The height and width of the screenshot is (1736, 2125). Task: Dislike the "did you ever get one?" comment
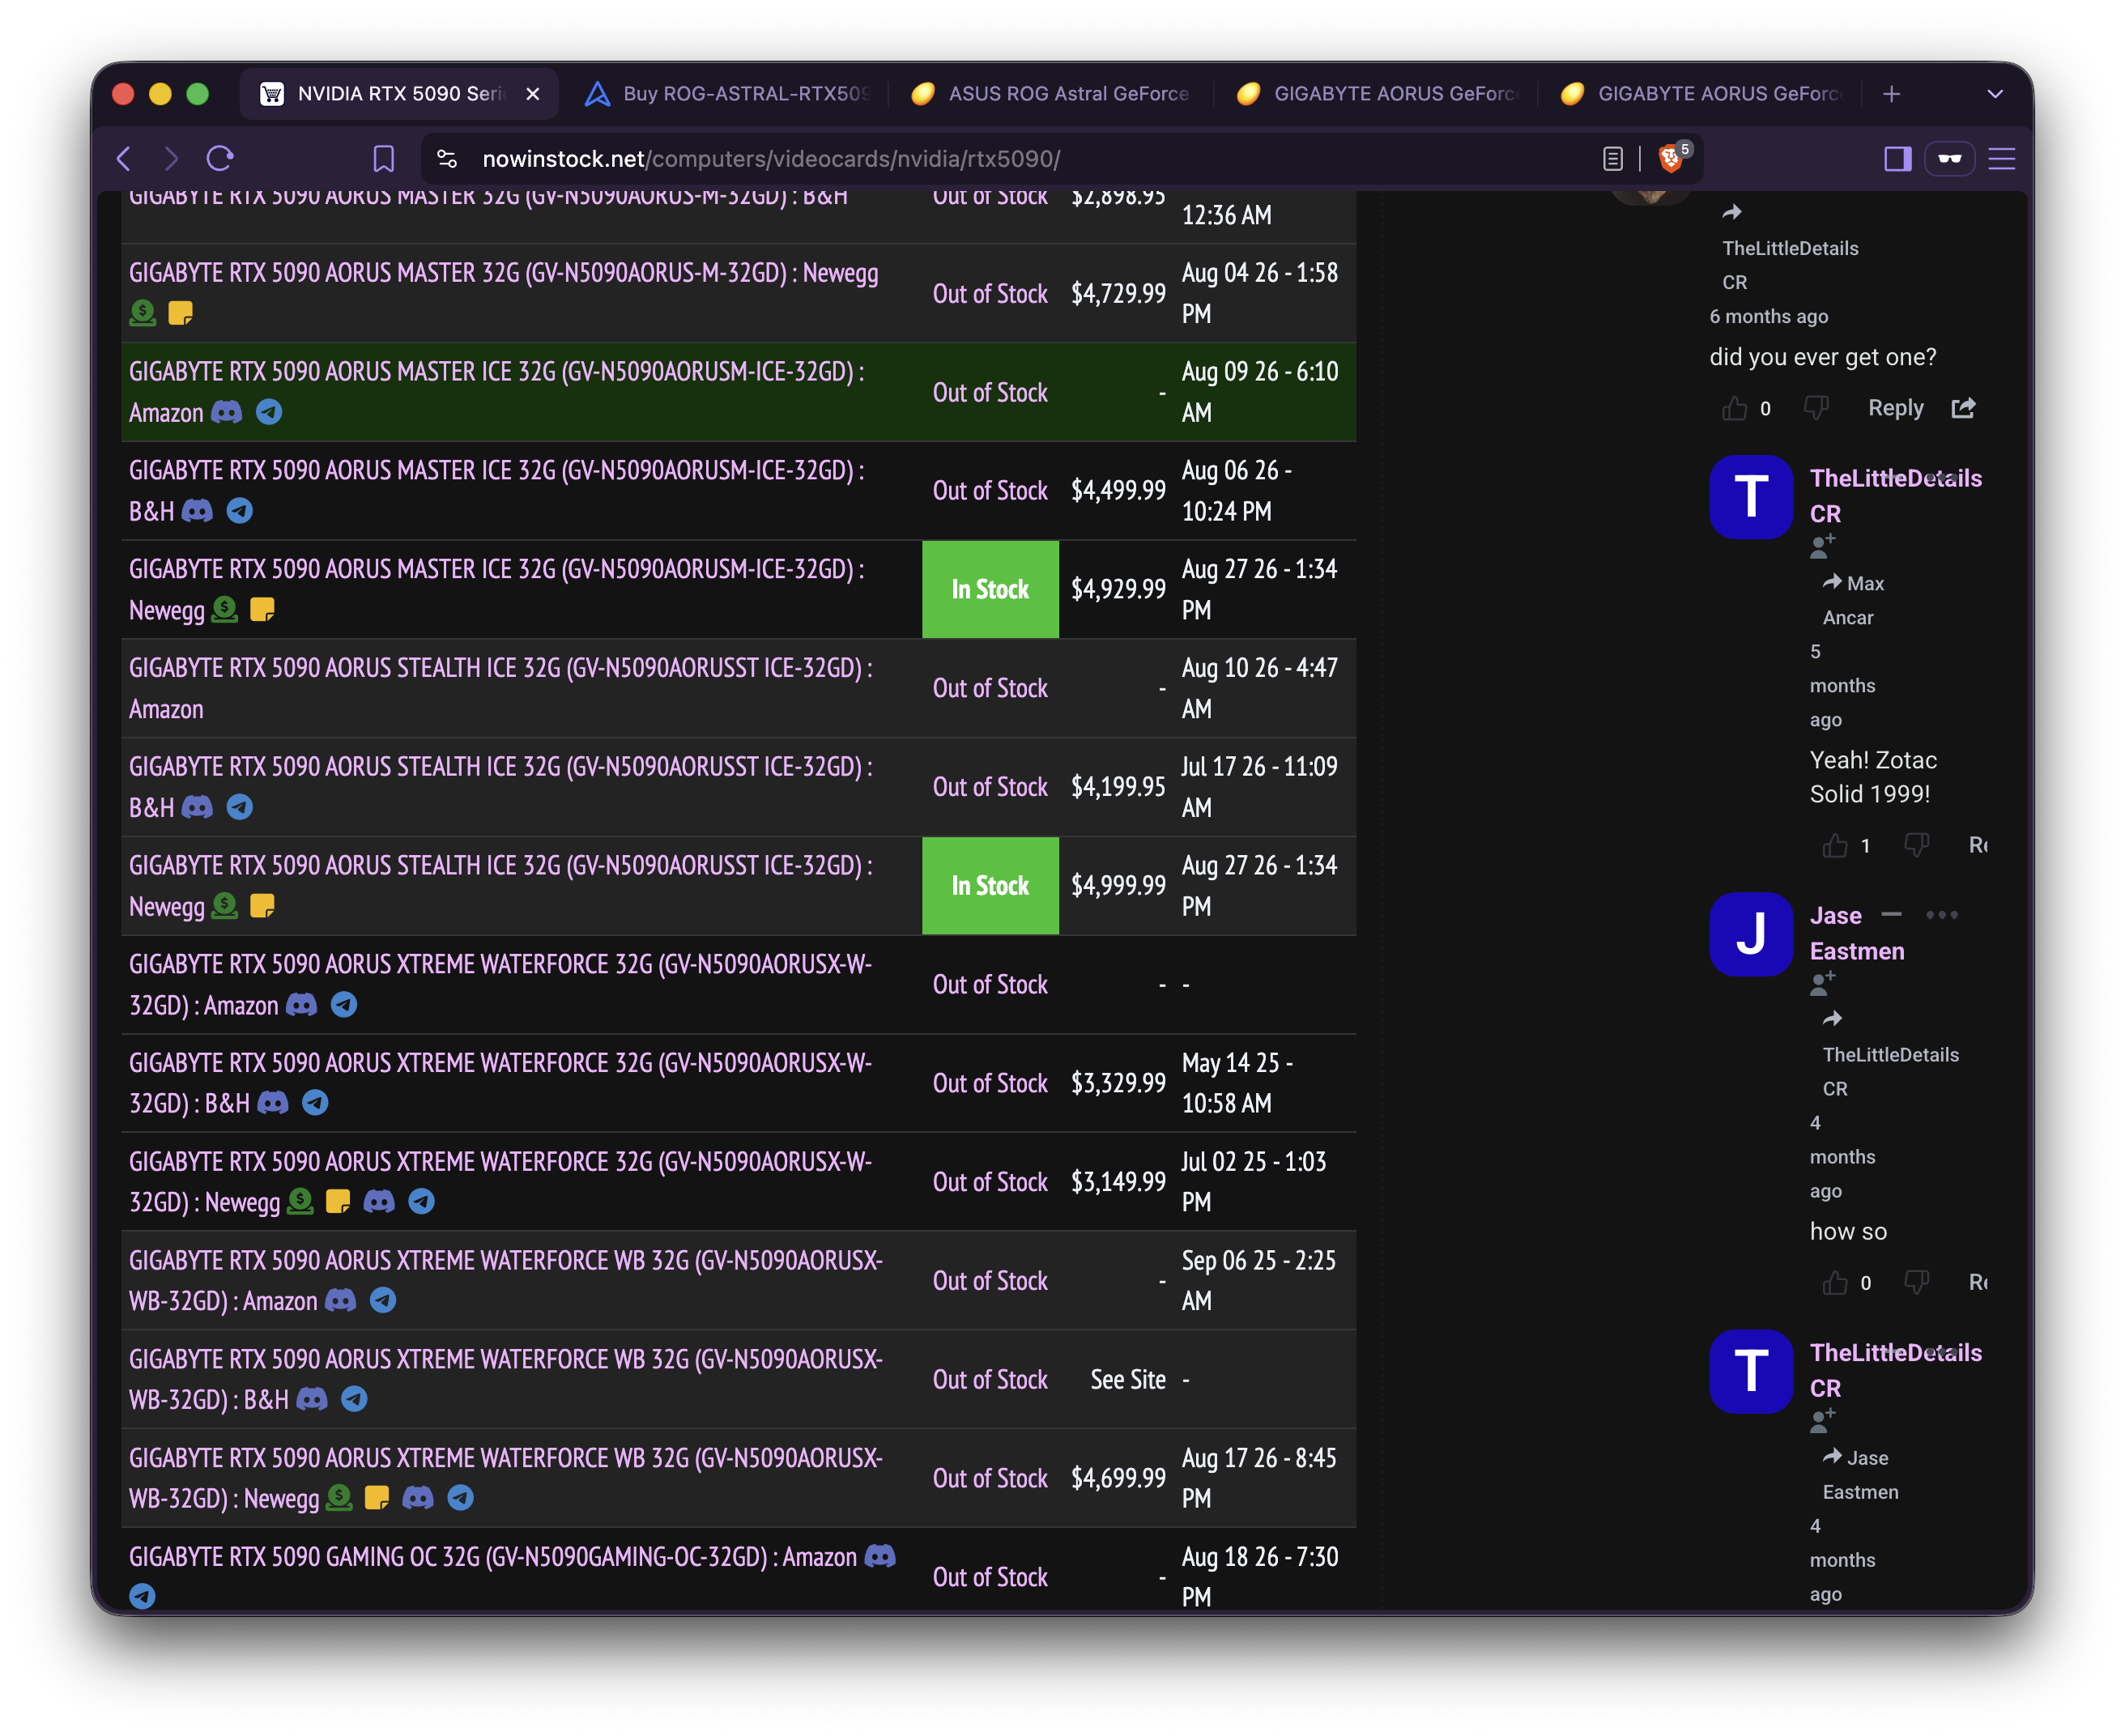click(1816, 408)
